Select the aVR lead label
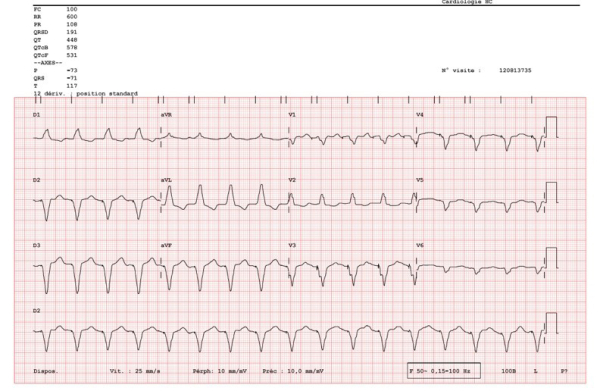The image size is (600, 391). tap(166, 115)
